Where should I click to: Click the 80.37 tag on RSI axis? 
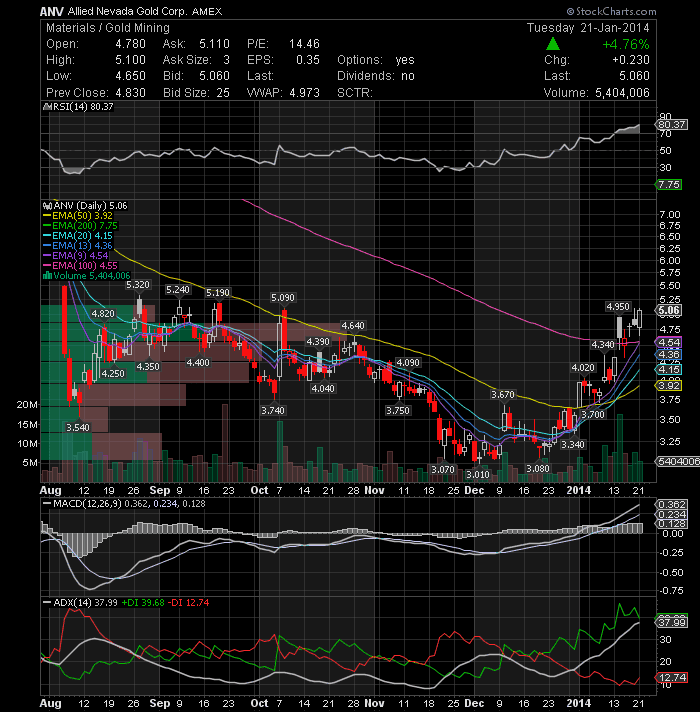[672, 124]
